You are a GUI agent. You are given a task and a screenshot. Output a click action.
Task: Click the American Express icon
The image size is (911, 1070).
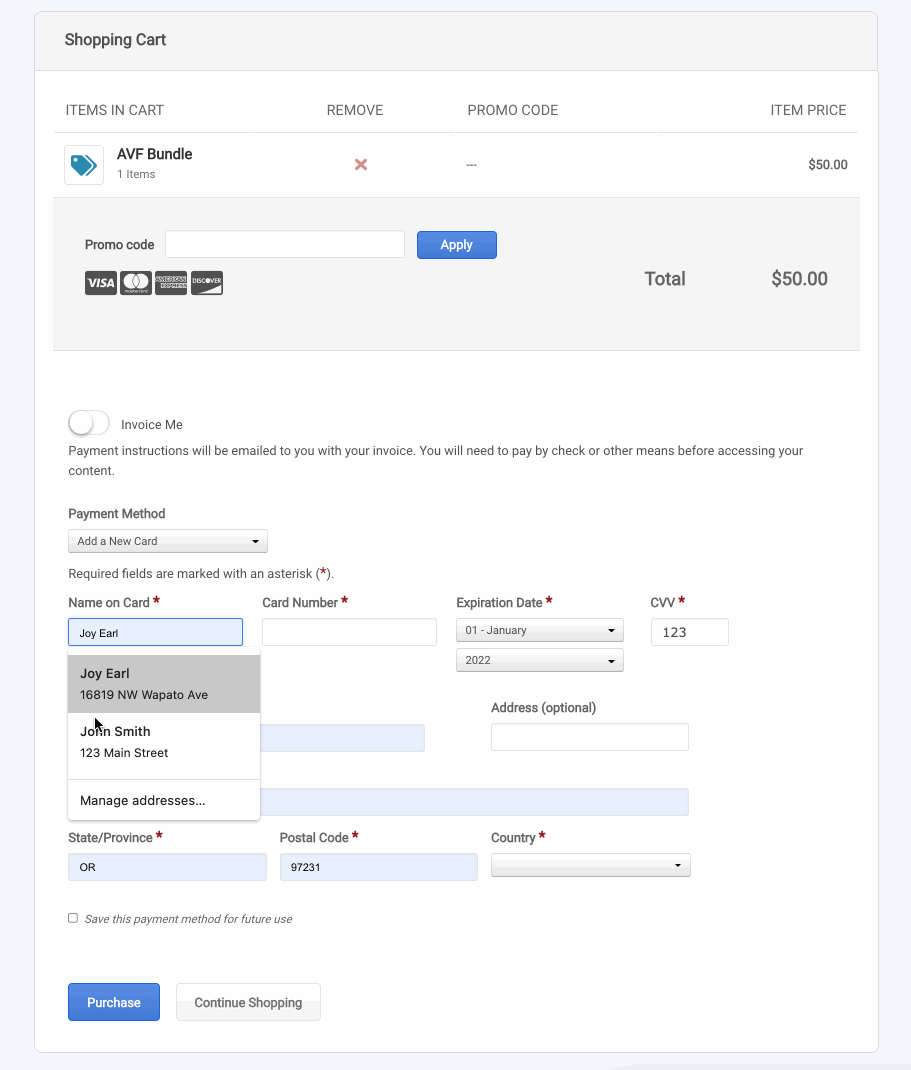(171, 283)
